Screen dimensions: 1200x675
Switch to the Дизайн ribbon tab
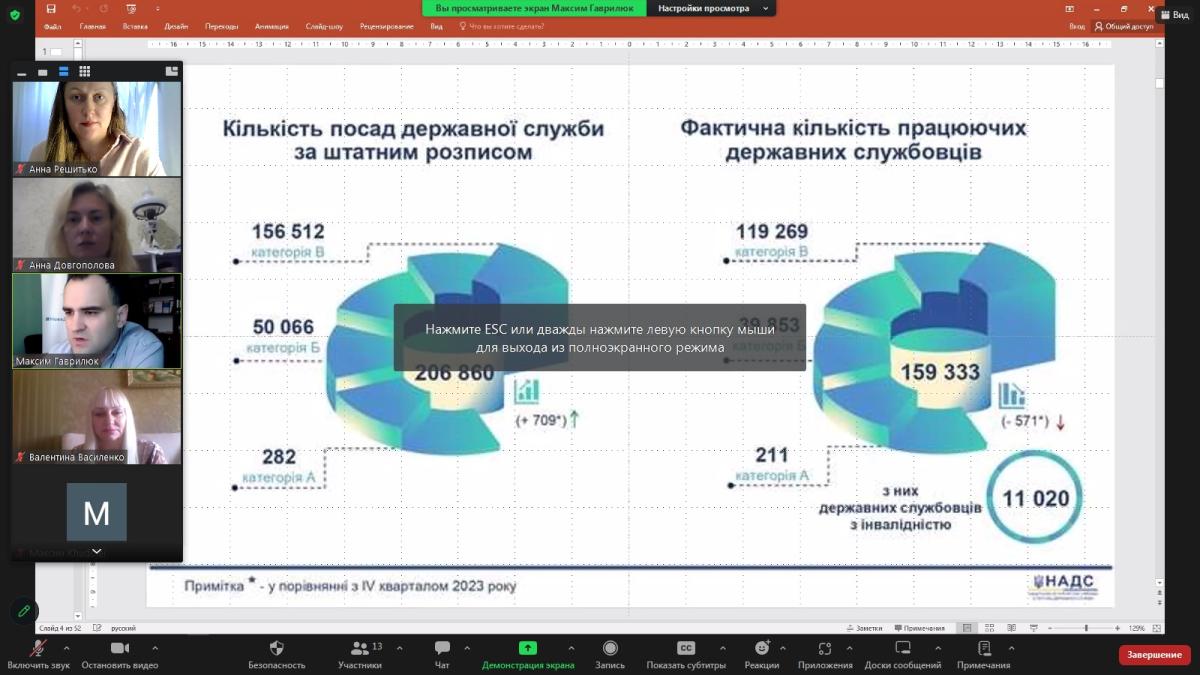click(176, 26)
